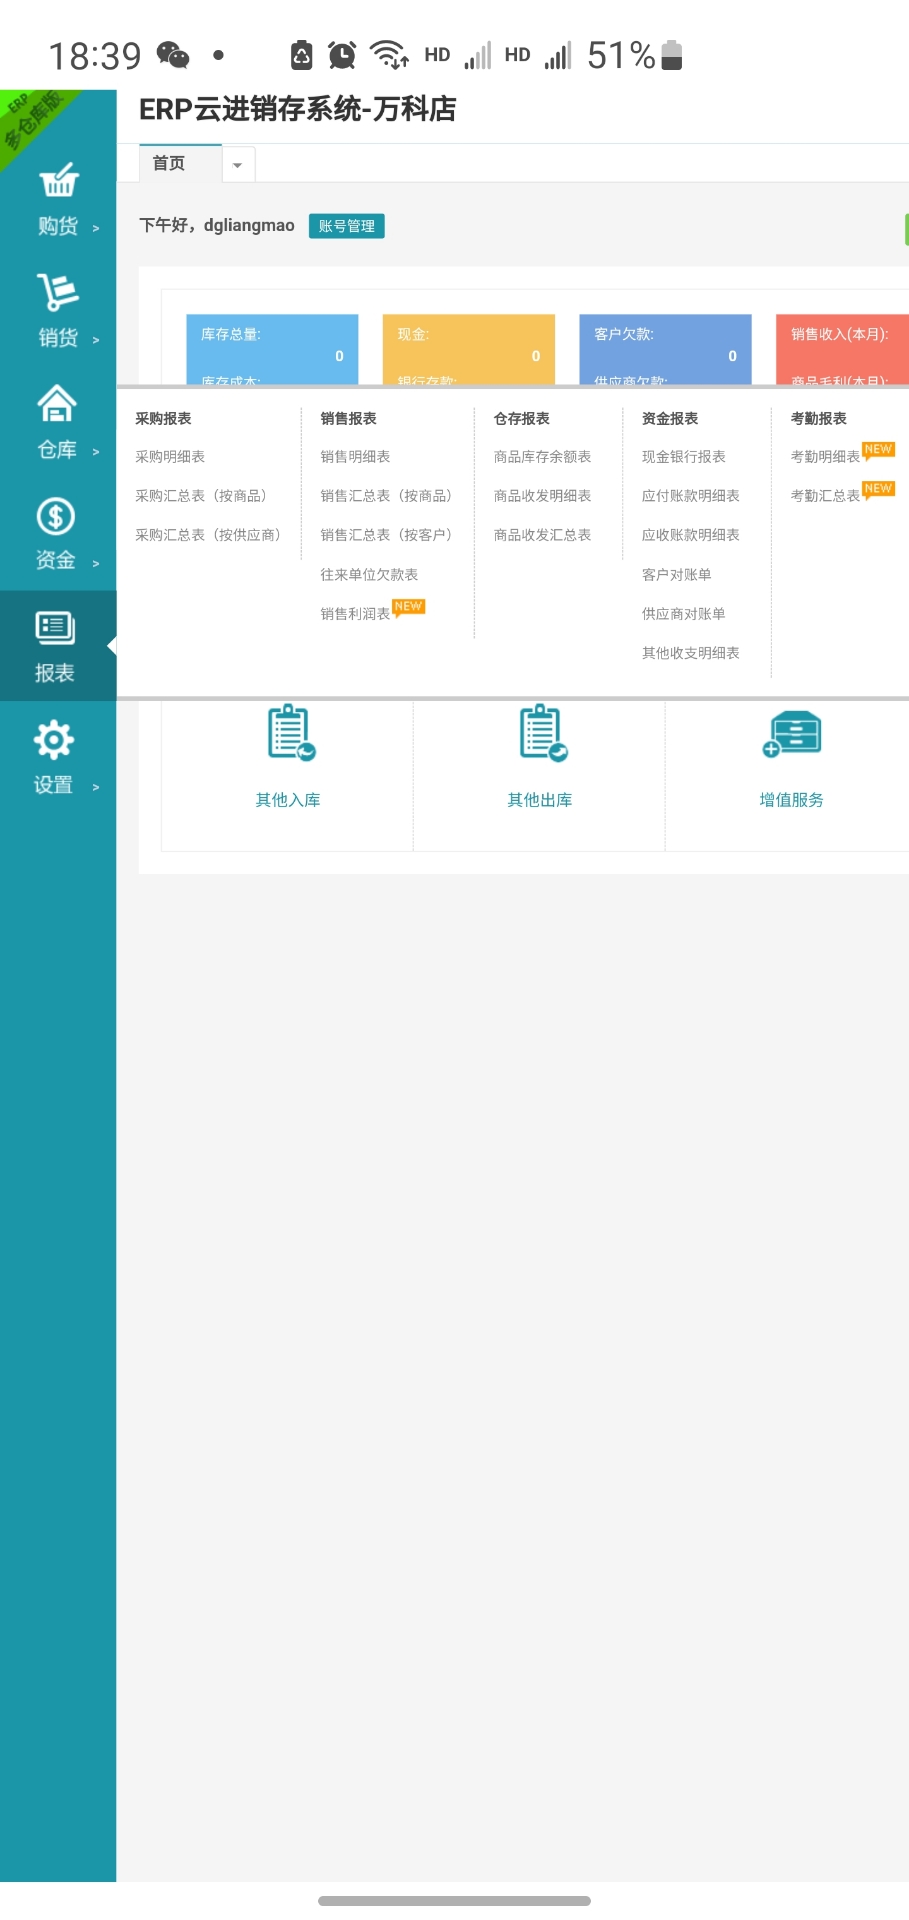This screenshot has height=1920, width=909.
Task: Click the 其他出库 link label
Action: tap(540, 800)
